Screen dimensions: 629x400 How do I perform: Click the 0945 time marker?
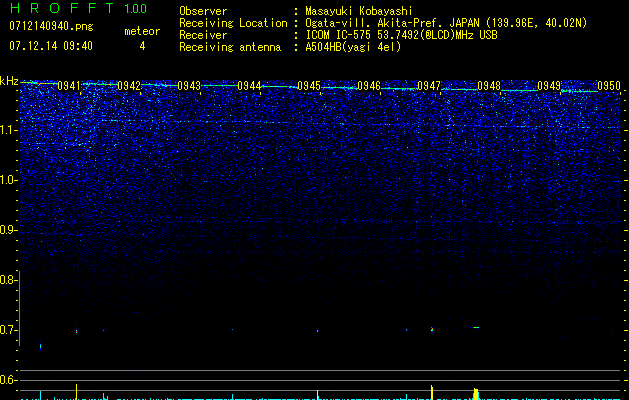309,86
